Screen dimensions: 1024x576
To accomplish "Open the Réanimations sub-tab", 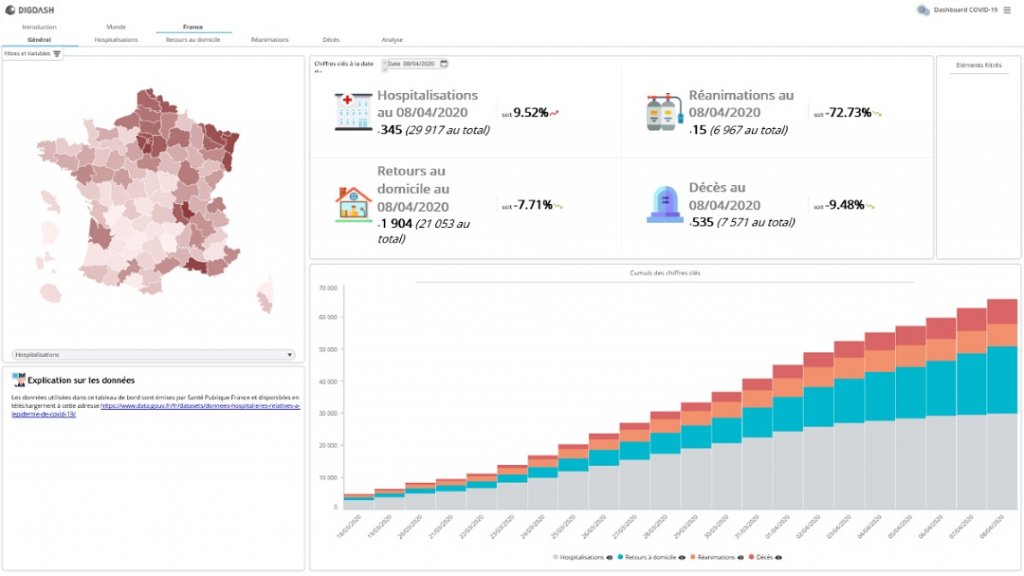I will [x=270, y=40].
